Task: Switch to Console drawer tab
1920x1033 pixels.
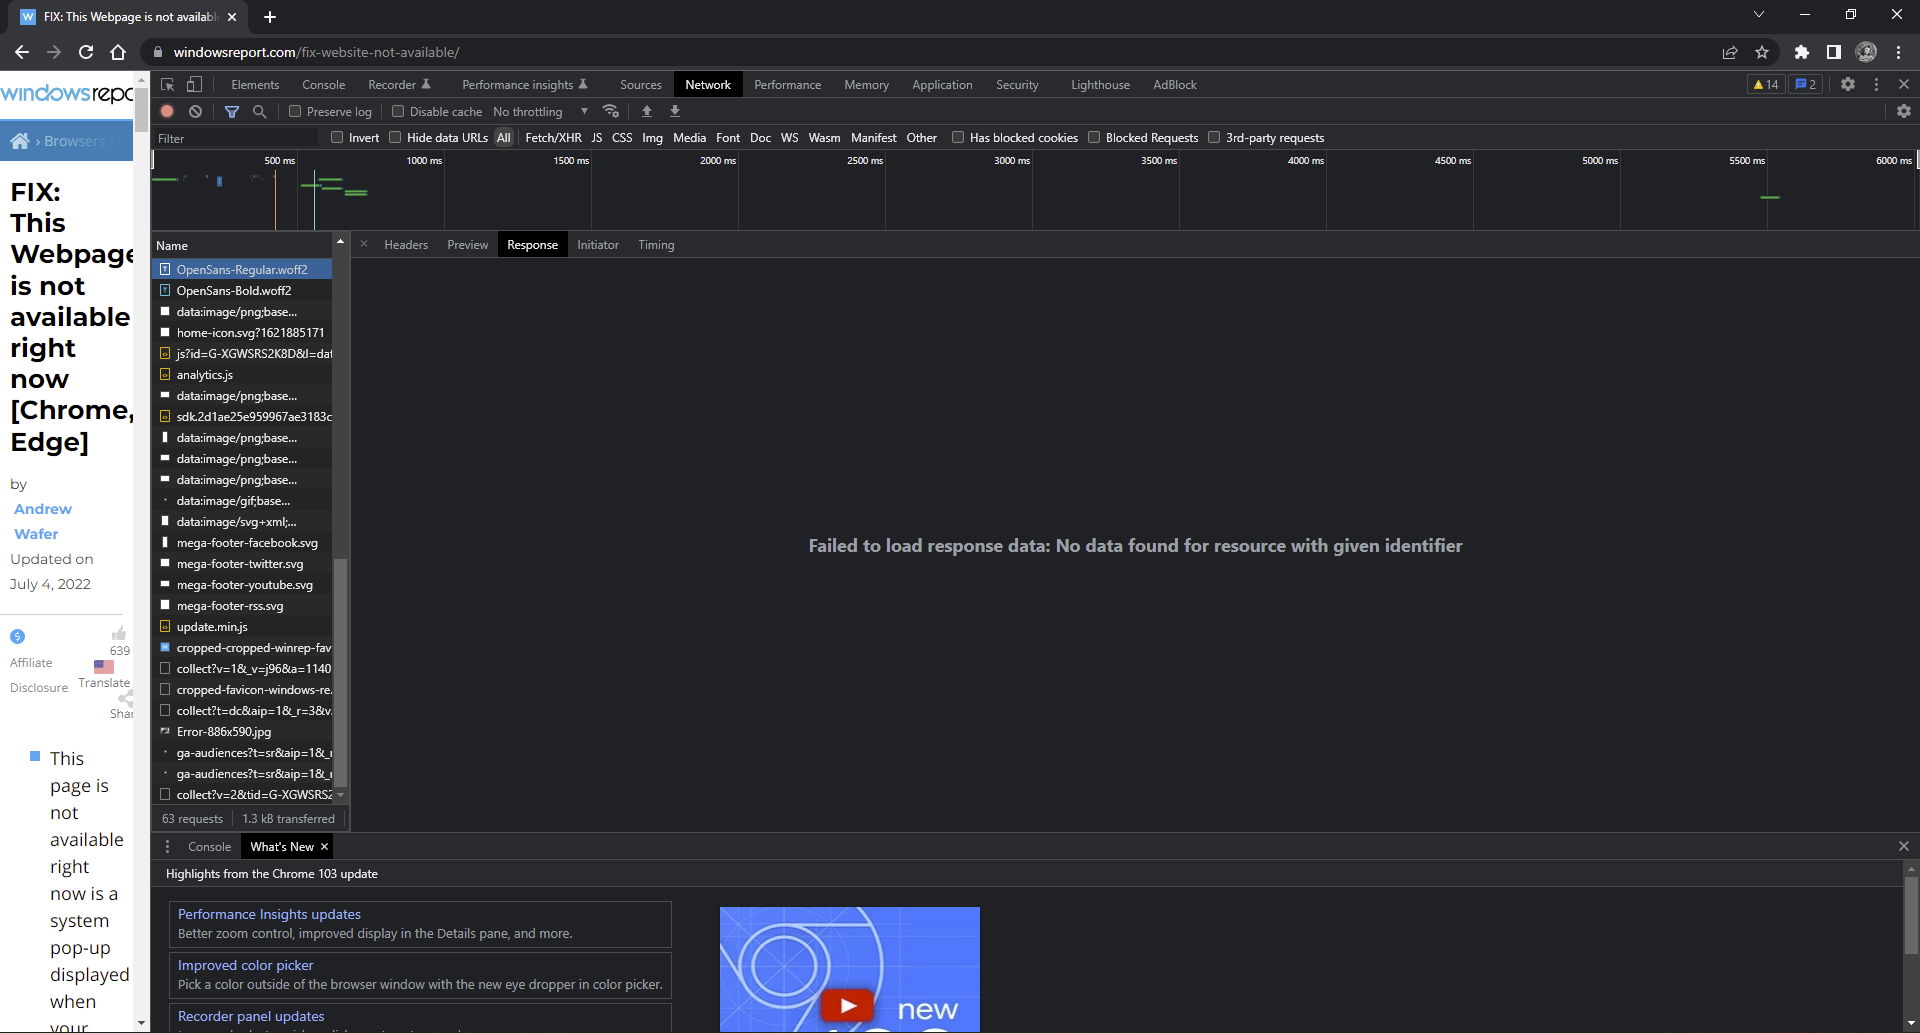Action: pos(209,847)
